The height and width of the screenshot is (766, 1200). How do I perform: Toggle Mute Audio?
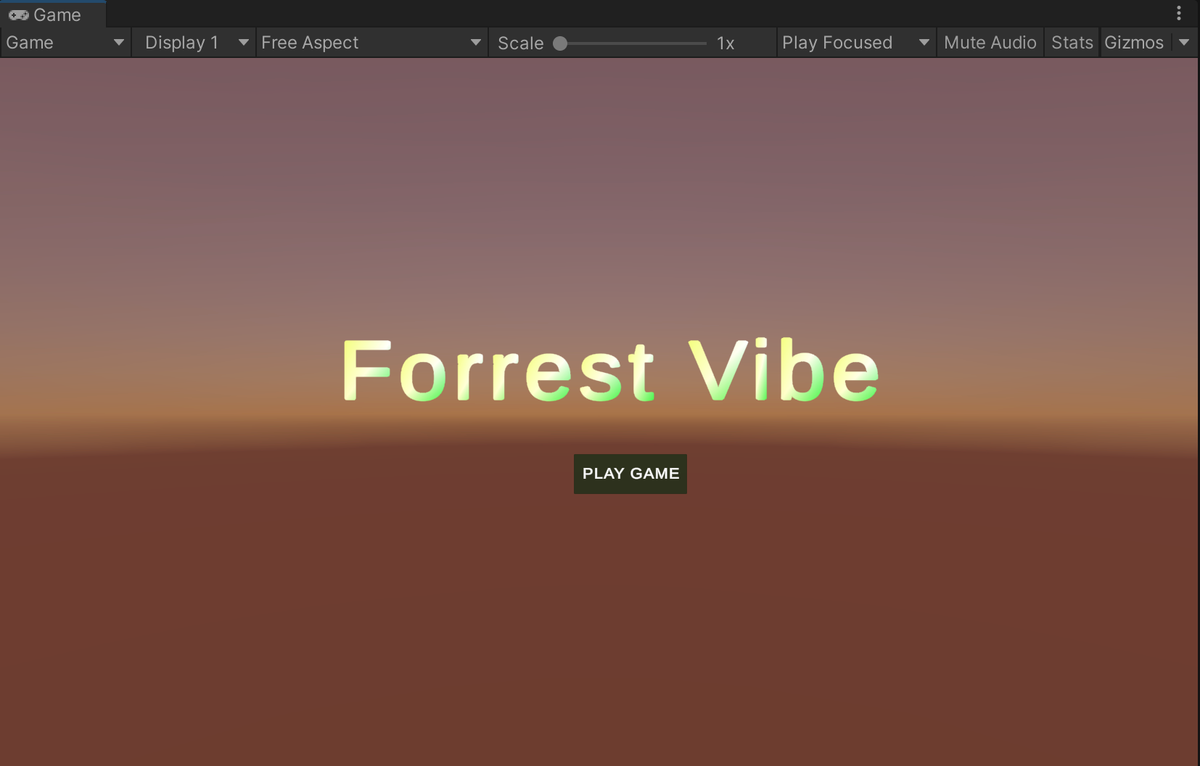pos(990,43)
